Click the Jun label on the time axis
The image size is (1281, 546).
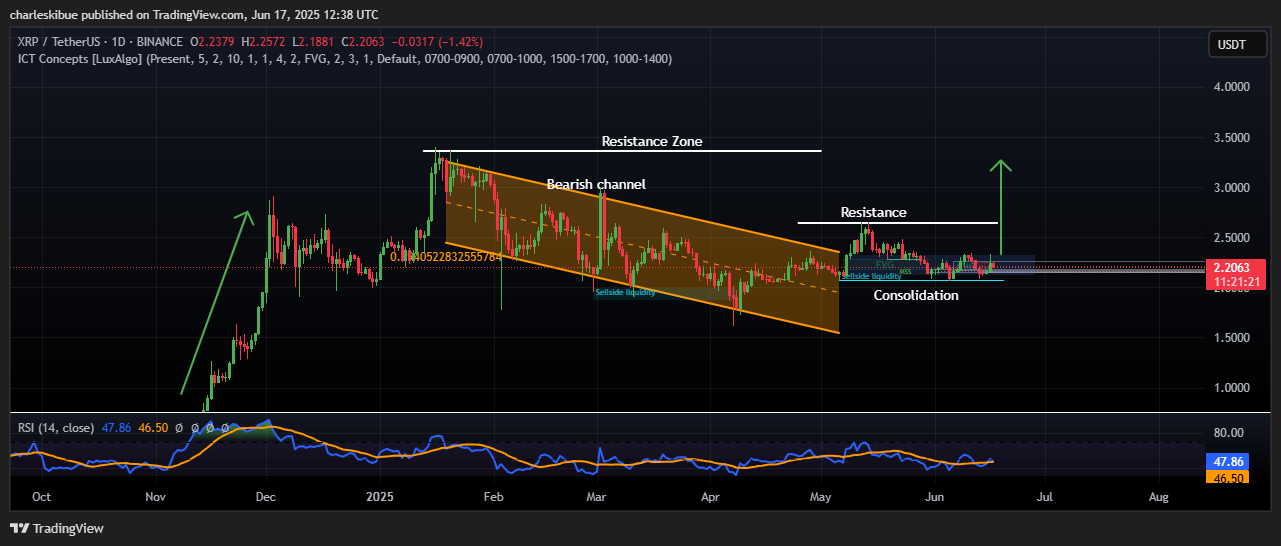934,496
